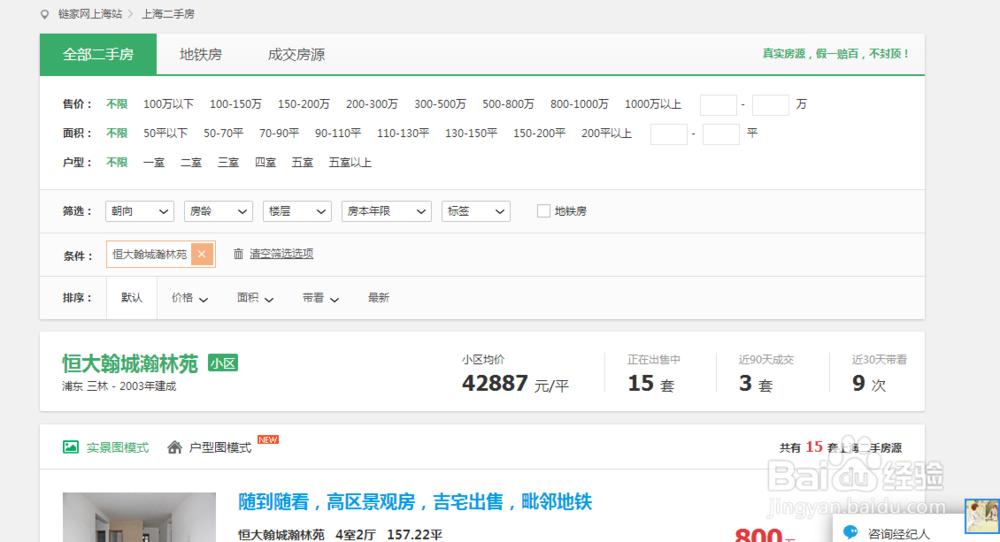The width and height of the screenshot is (1000, 542).
Task: Switch to the 成交房源 tab
Action: tap(297, 54)
